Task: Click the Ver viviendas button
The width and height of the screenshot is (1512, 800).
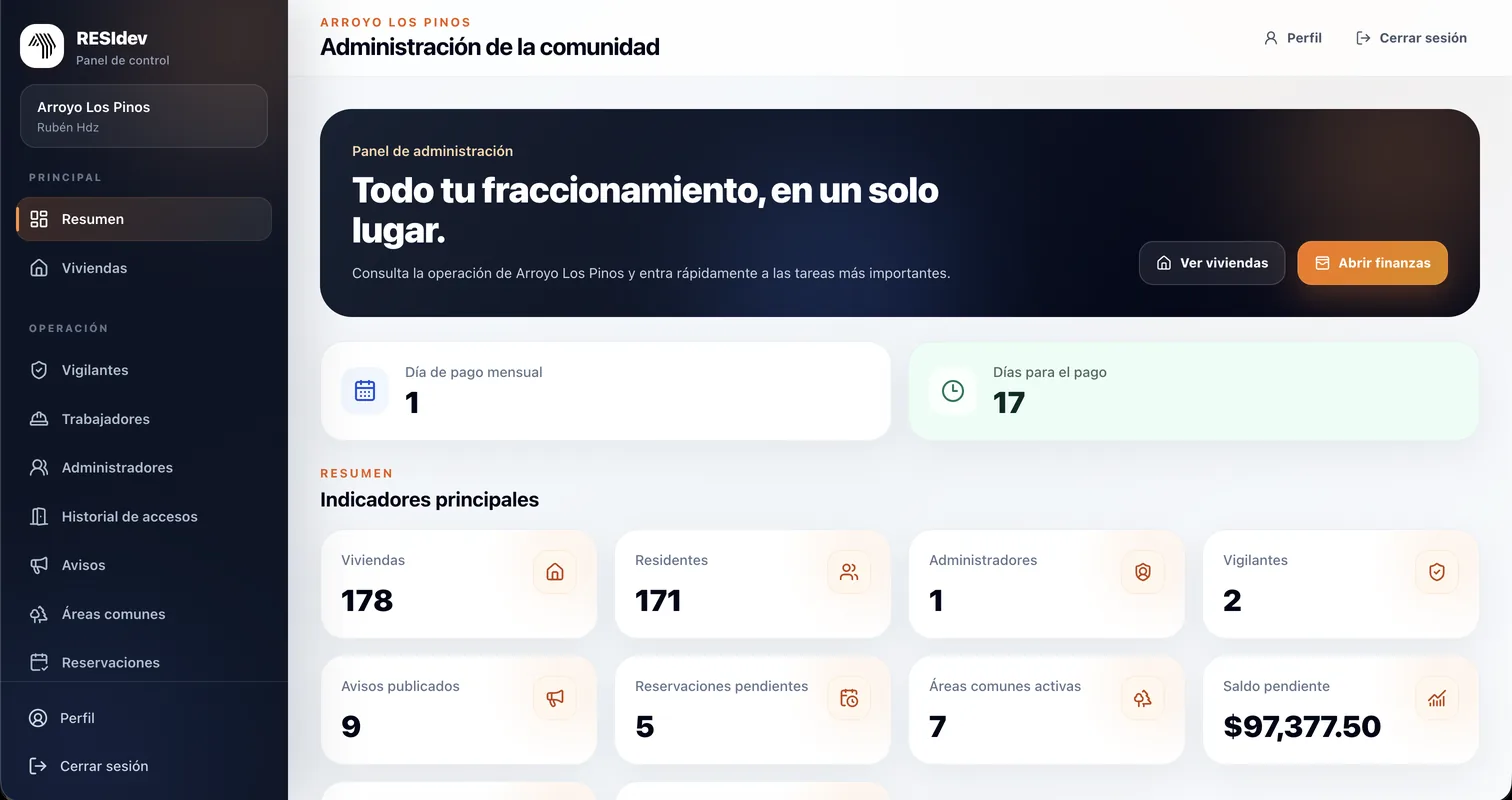Action: point(1212,263)
